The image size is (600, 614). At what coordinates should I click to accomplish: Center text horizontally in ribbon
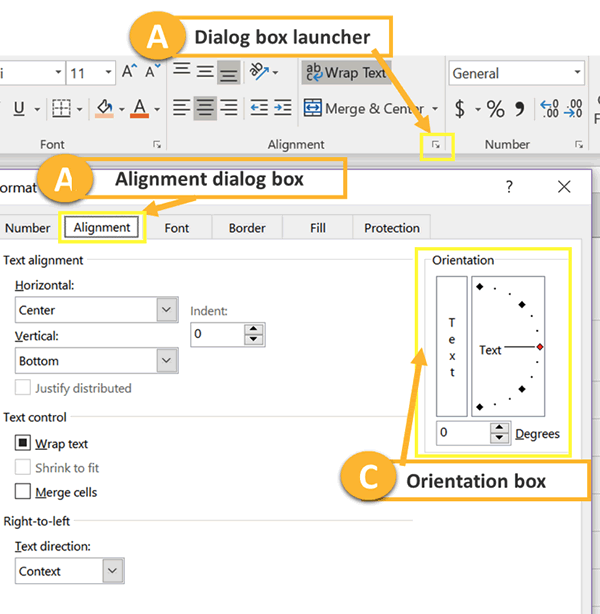[x=205, y=108]
